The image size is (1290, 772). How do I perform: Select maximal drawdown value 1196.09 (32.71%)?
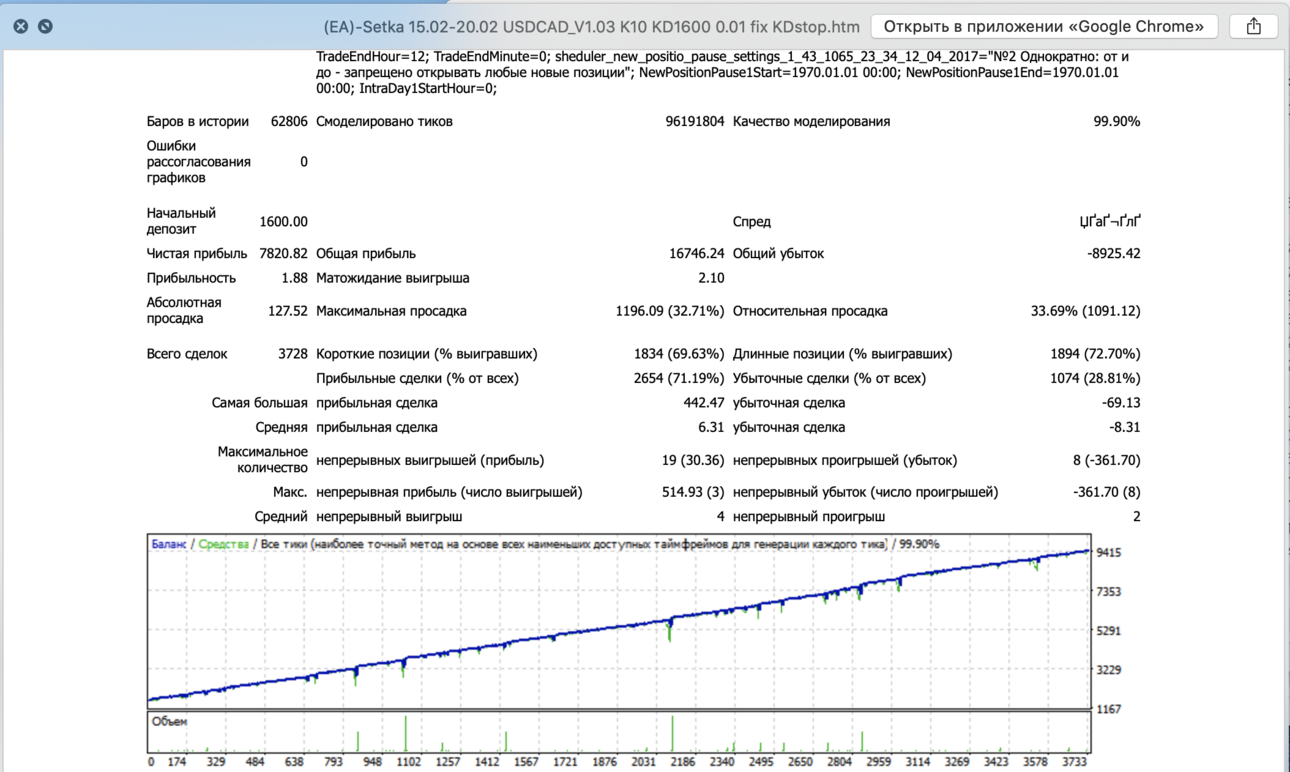click(x=670, y=311)
